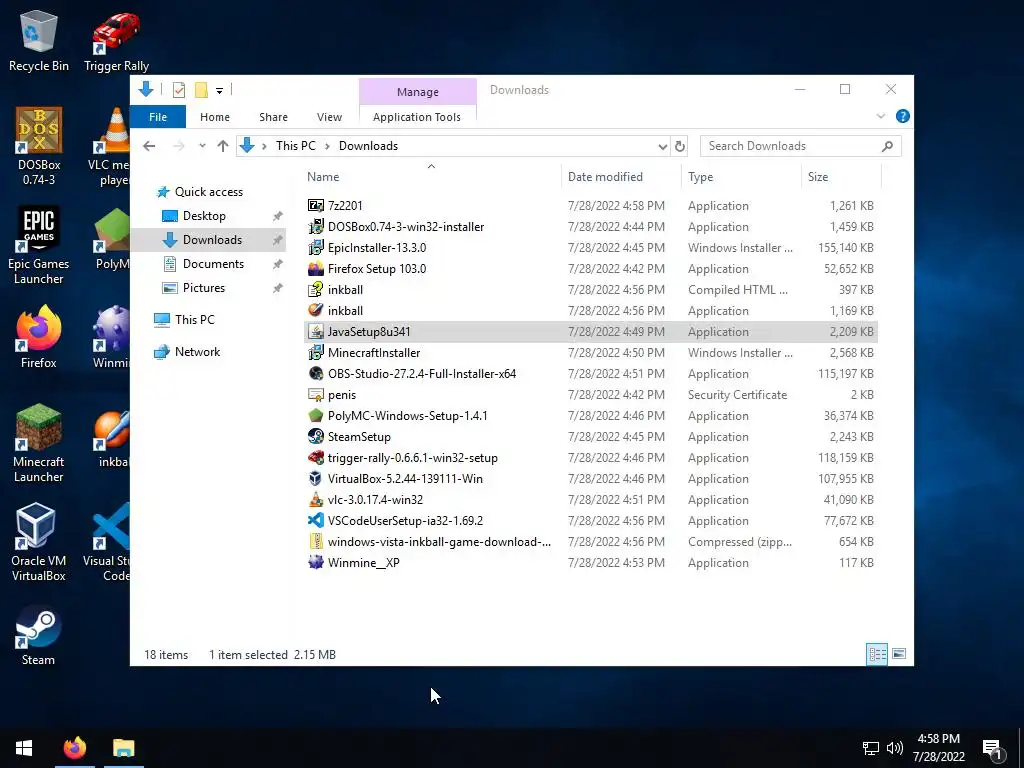The height and width of the screenshot is (768, 1024).
Task: Open Documents in the navigation pane
Action: click(214, 264)
